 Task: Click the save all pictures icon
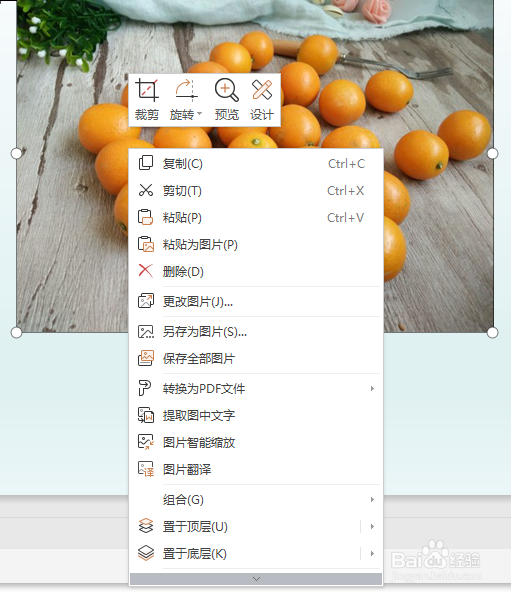pos(146,358)
